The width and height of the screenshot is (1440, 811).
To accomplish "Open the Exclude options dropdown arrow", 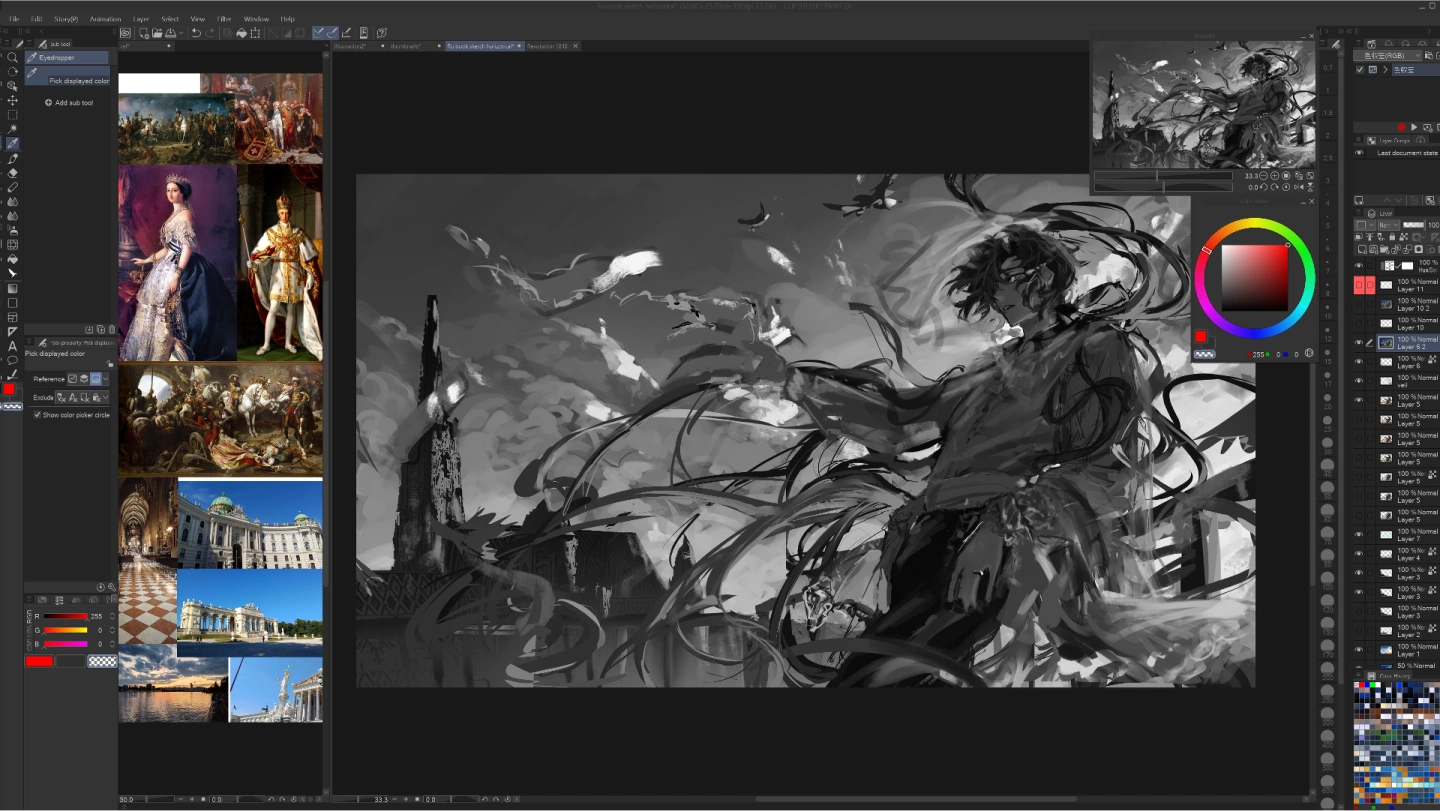I will [x=106, y=397].
